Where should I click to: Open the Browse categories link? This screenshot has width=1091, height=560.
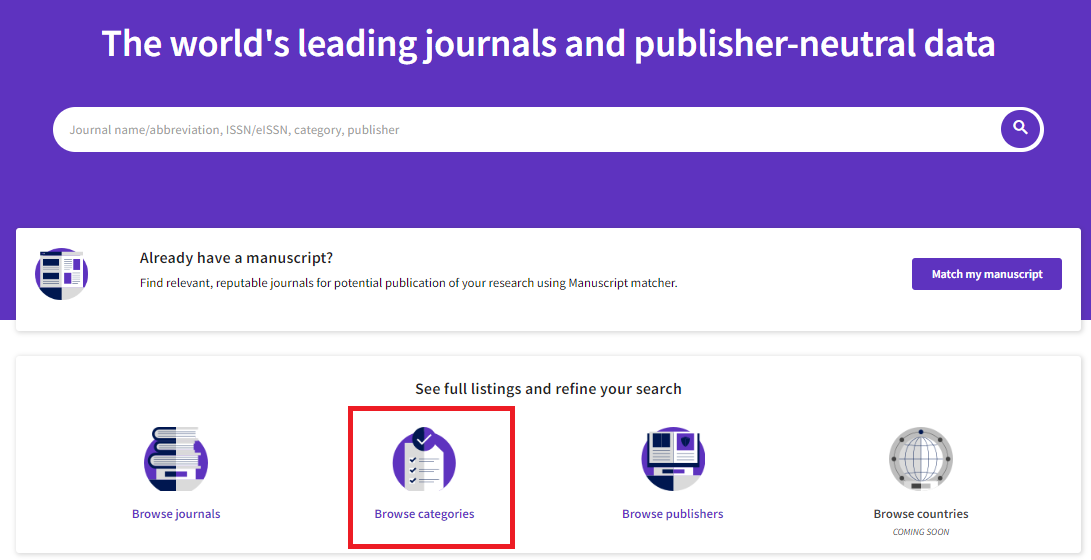424,513
